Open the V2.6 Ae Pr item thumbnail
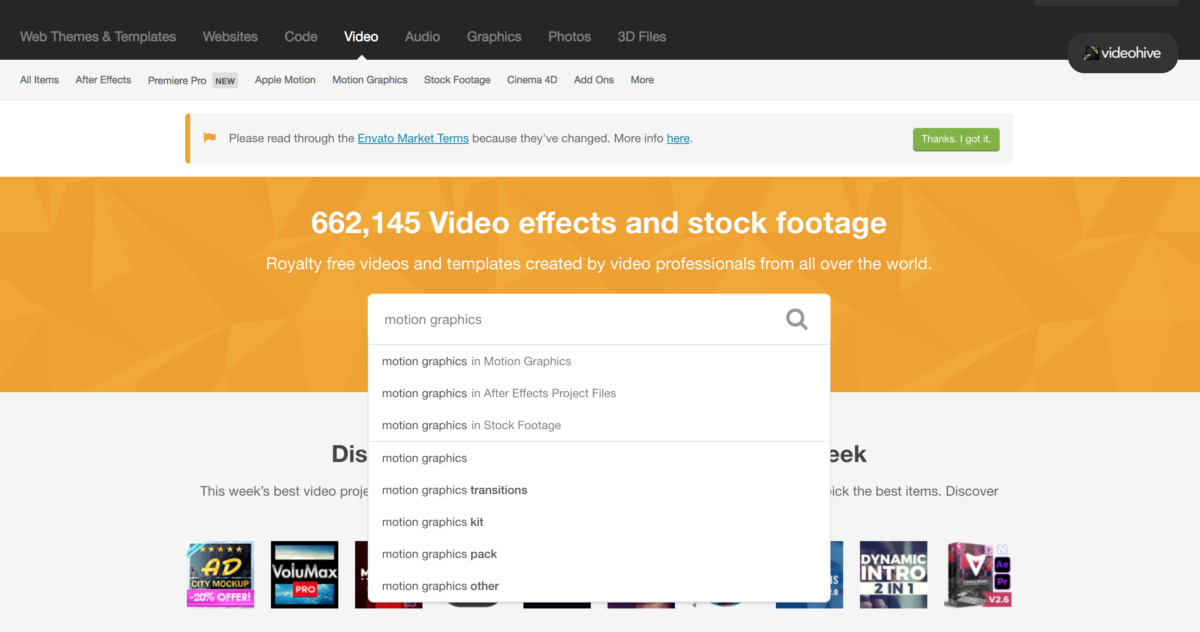This screenshot has width=1200, height=632. 978,575
